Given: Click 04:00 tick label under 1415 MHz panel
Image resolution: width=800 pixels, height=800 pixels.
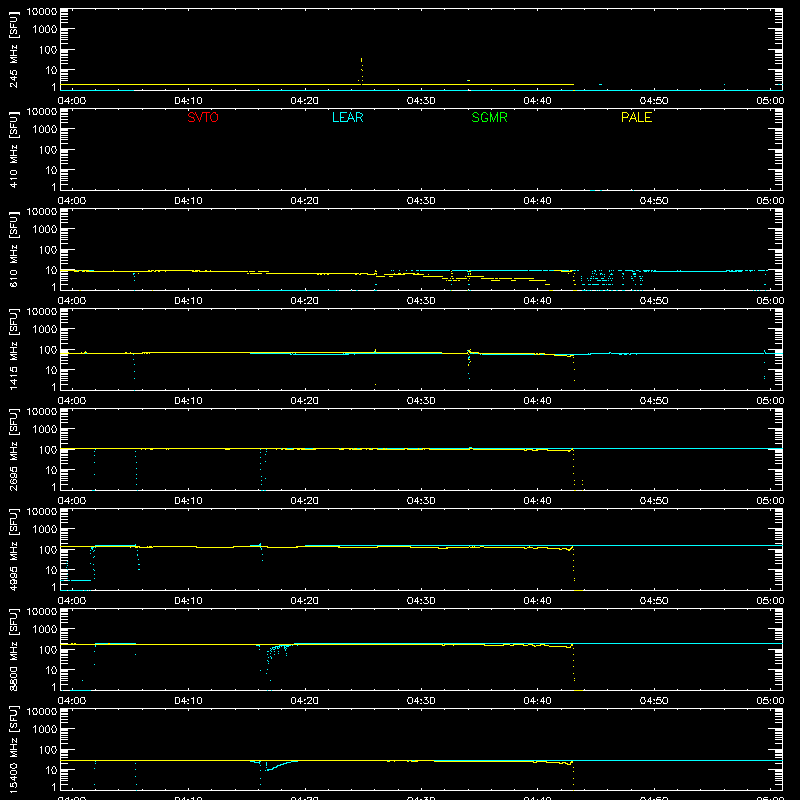Looking at the screenshot, I should (71, 401).
